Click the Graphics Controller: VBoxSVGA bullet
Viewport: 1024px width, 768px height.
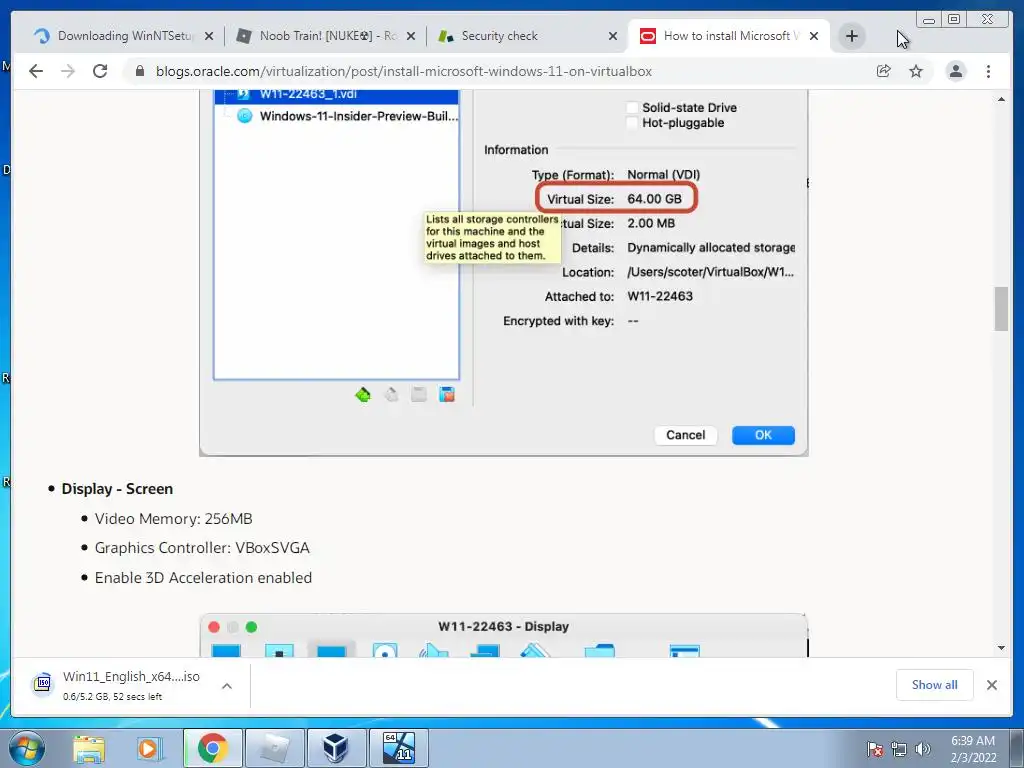point(202,548)
